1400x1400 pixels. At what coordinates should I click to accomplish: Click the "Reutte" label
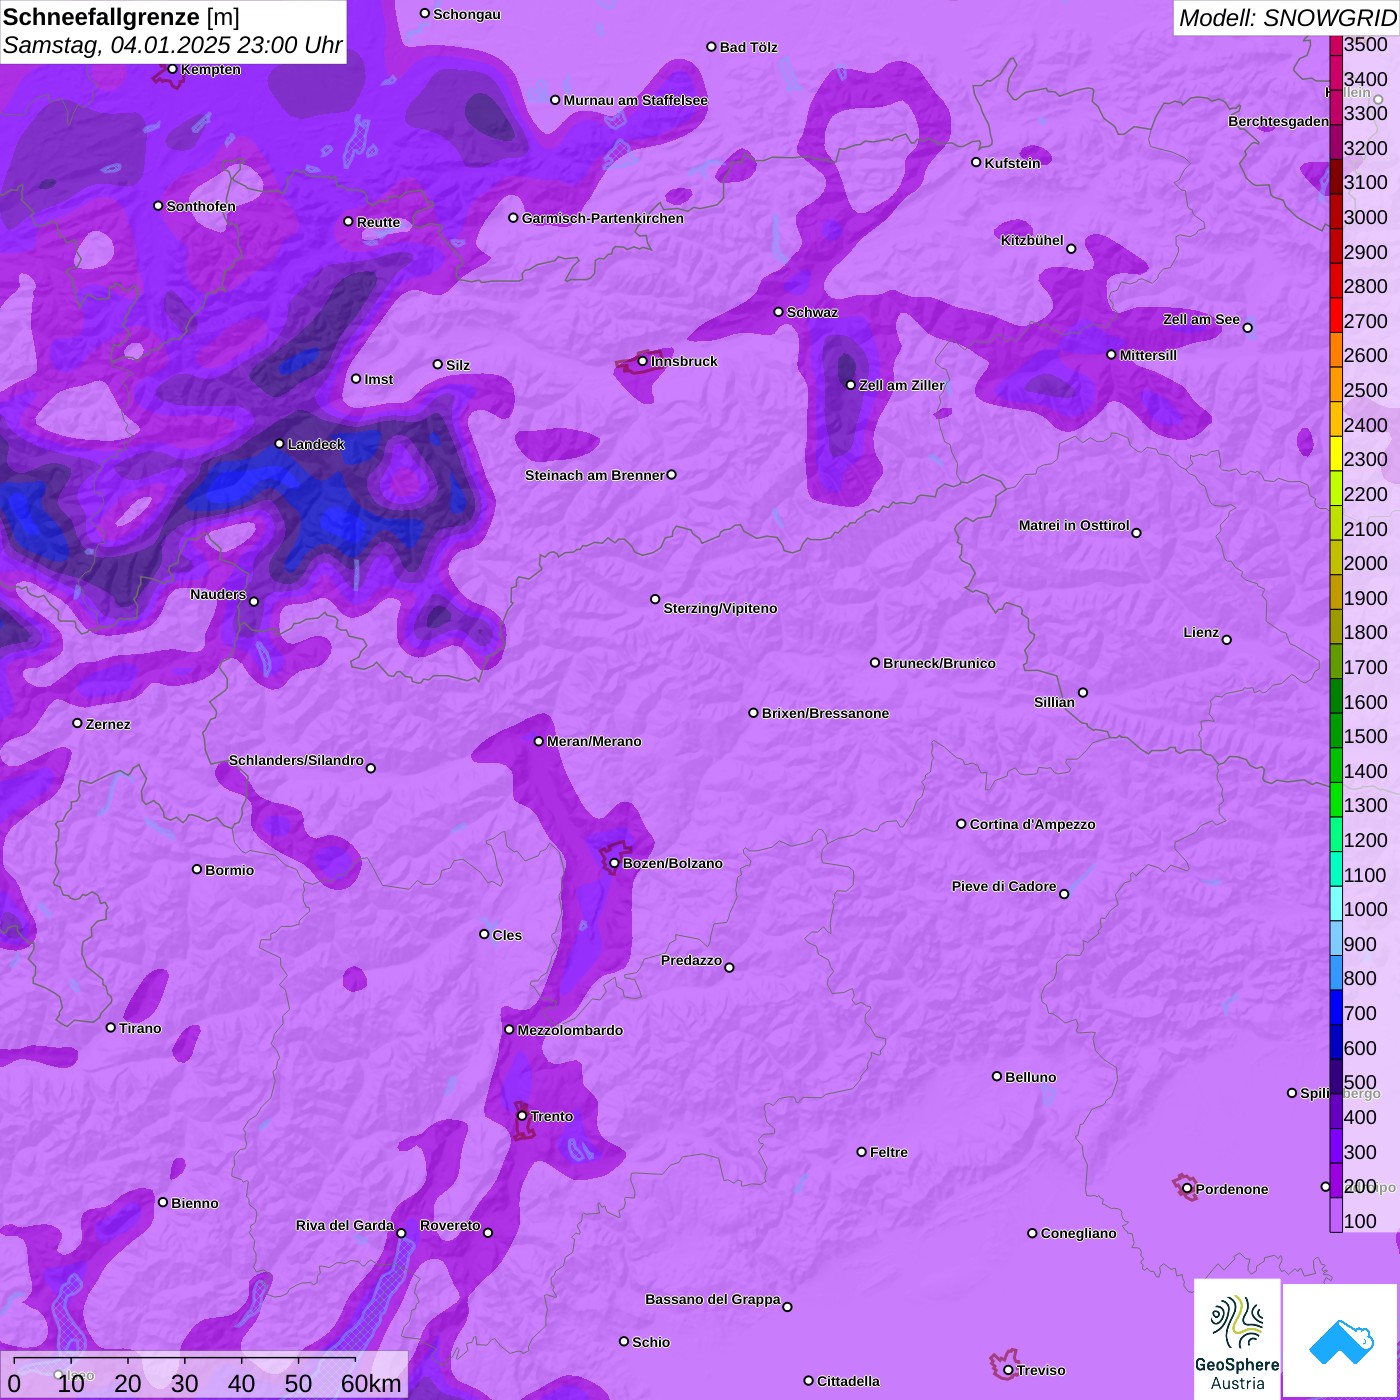(379, 222)
